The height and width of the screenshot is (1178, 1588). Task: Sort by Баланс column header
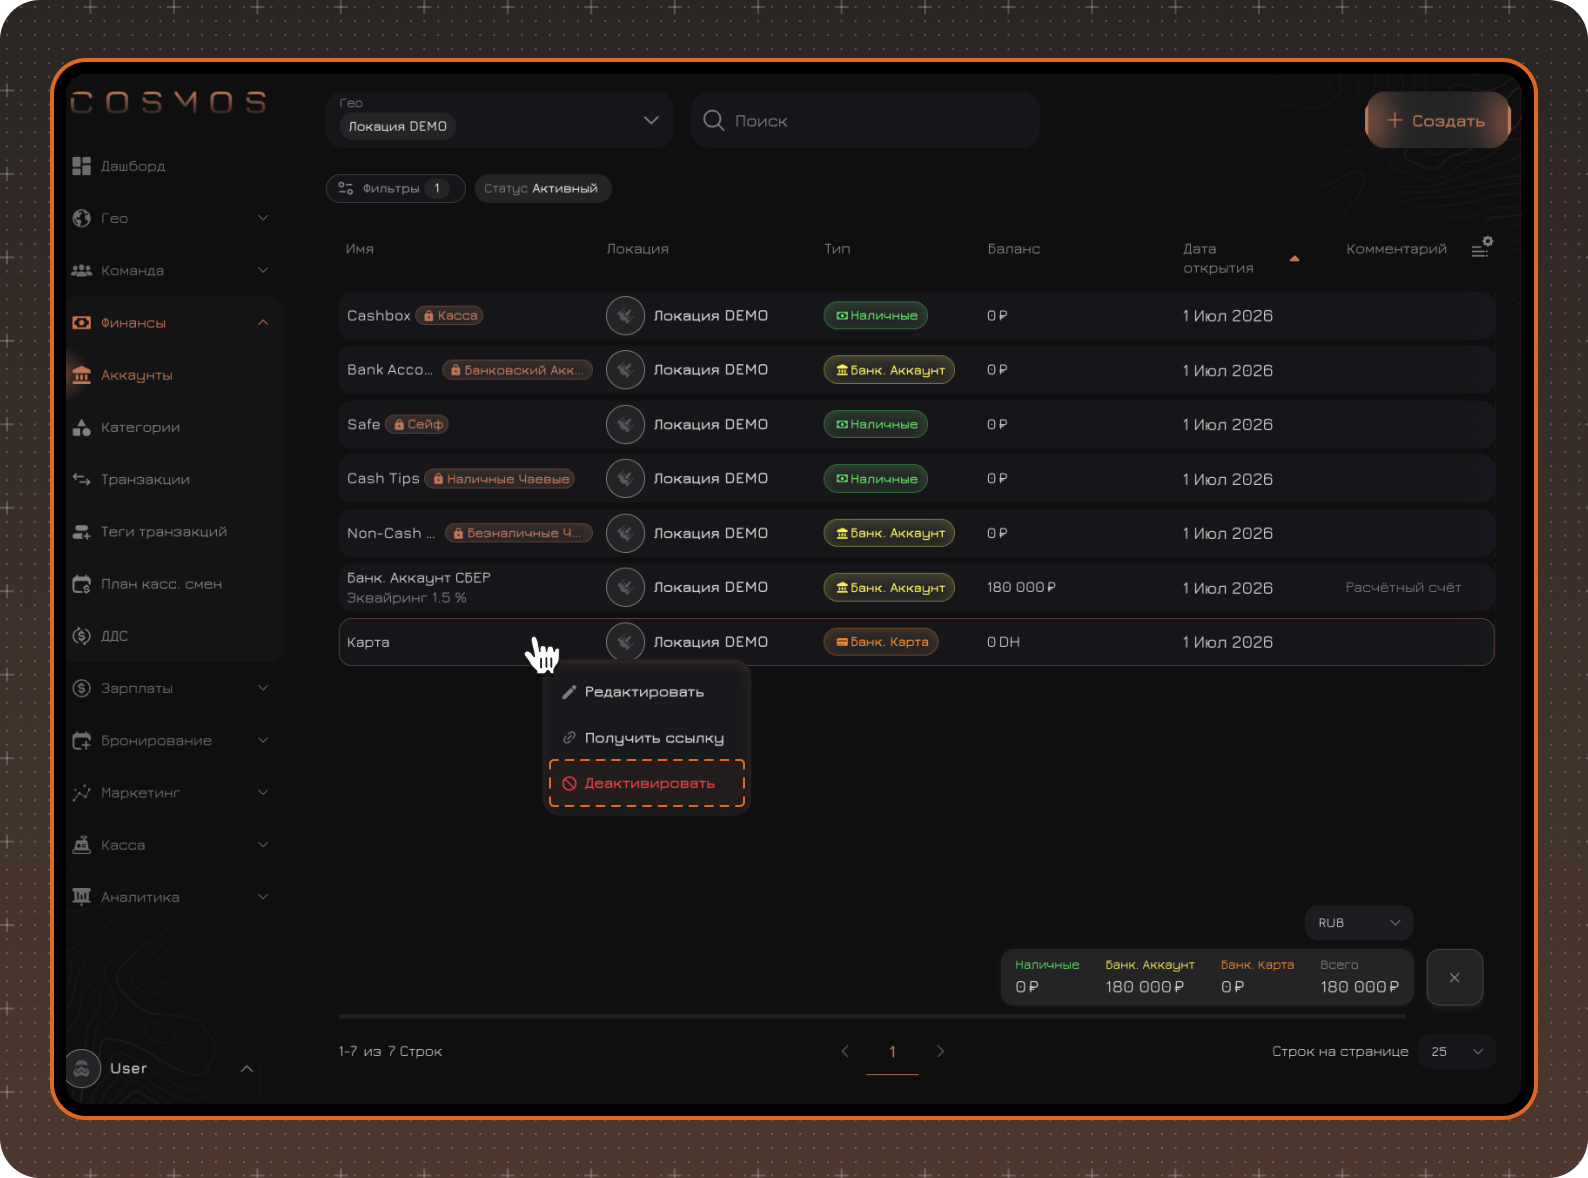(x=1014, y=249)
